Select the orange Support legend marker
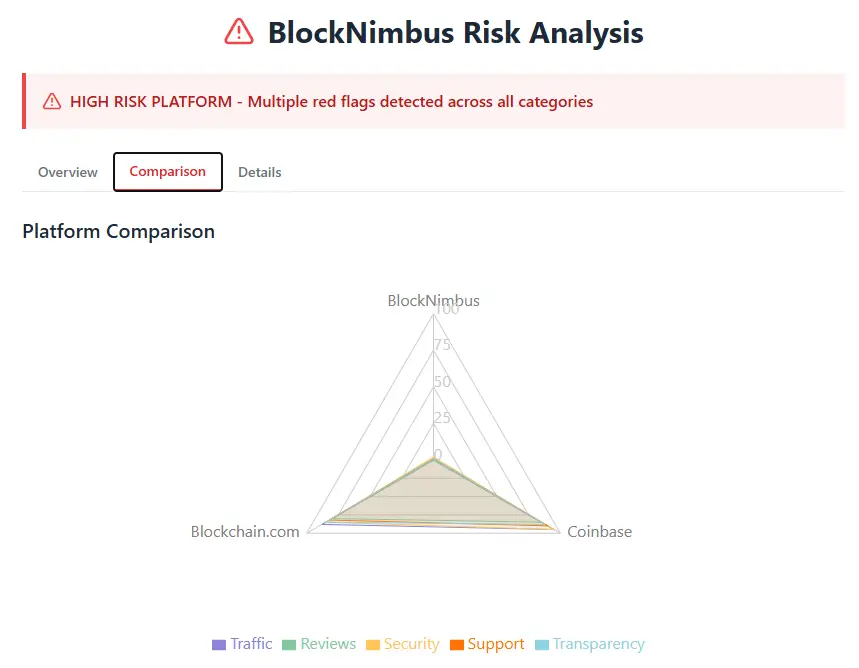 [x=456, y=644]
